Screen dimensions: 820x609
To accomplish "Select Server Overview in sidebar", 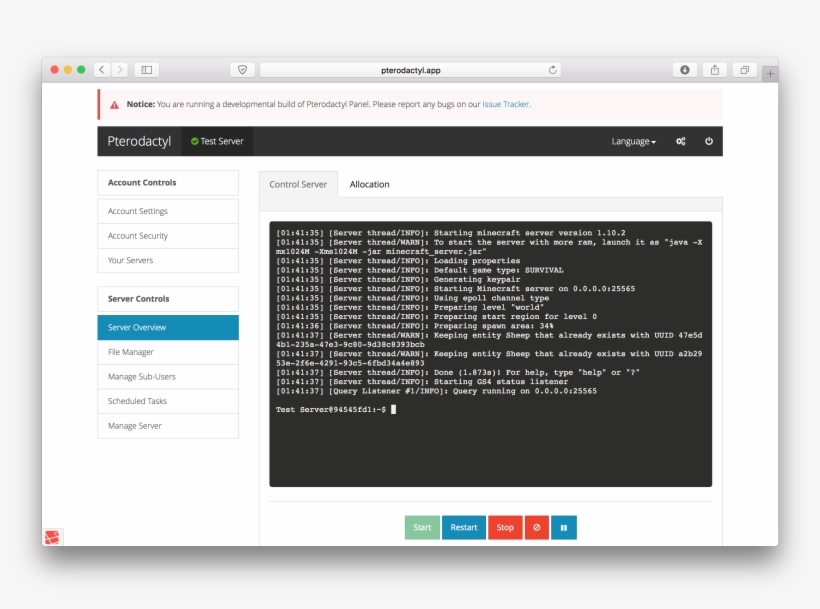I will click(168, 327).
